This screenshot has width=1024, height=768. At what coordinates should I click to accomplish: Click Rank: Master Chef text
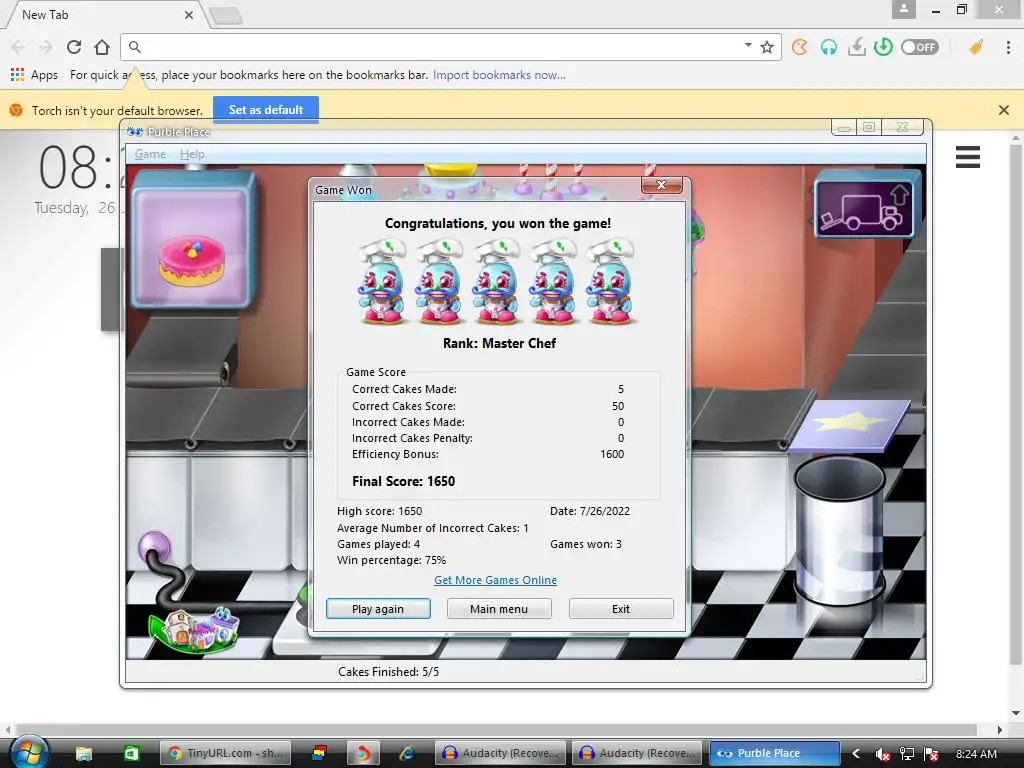pos(499,344)
